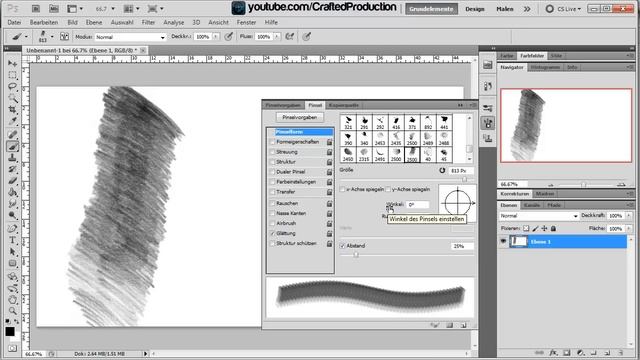
Task: Select the Type tool
Action: coord(12,240)
